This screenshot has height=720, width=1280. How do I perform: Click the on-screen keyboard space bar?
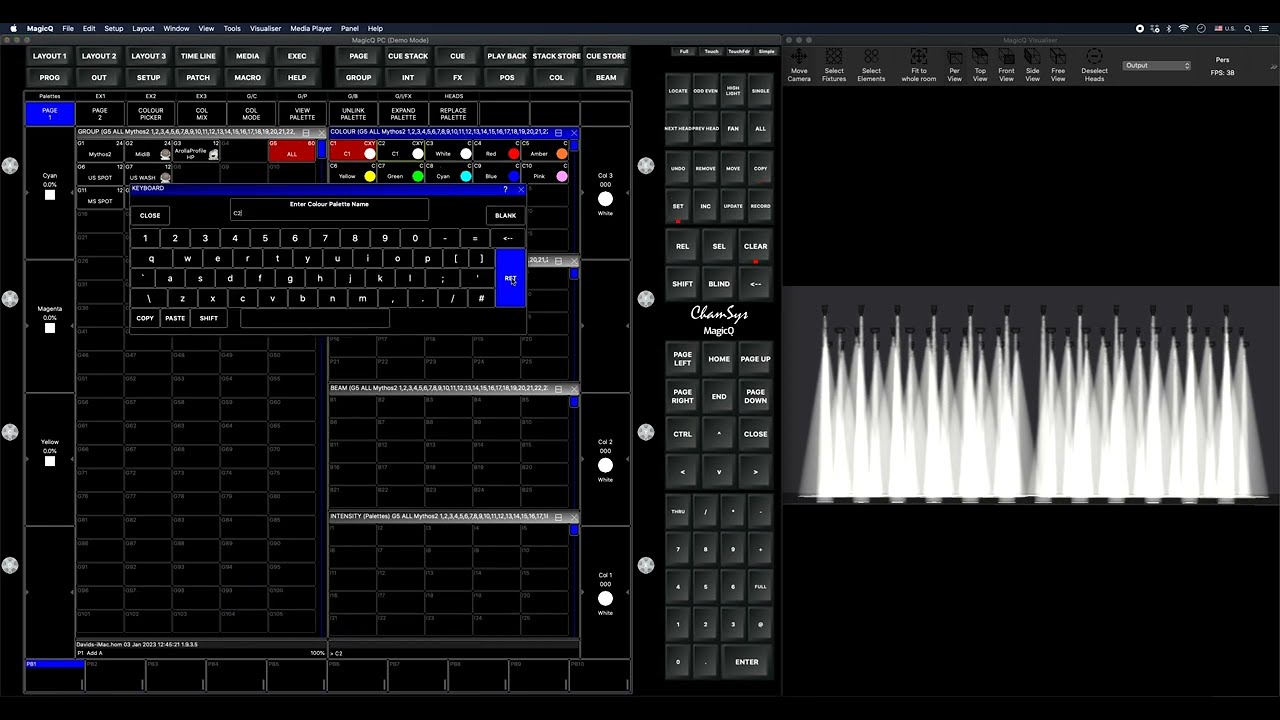[315, 318]
